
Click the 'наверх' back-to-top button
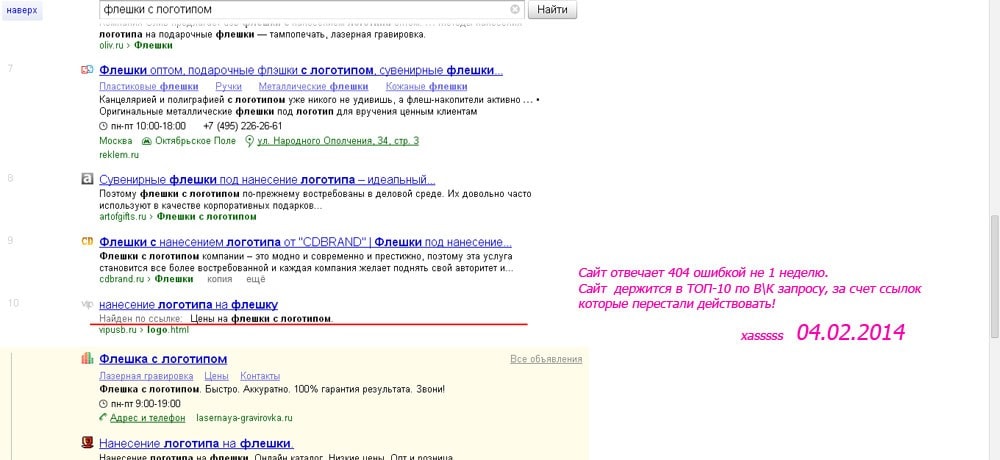tap(22, 10)
